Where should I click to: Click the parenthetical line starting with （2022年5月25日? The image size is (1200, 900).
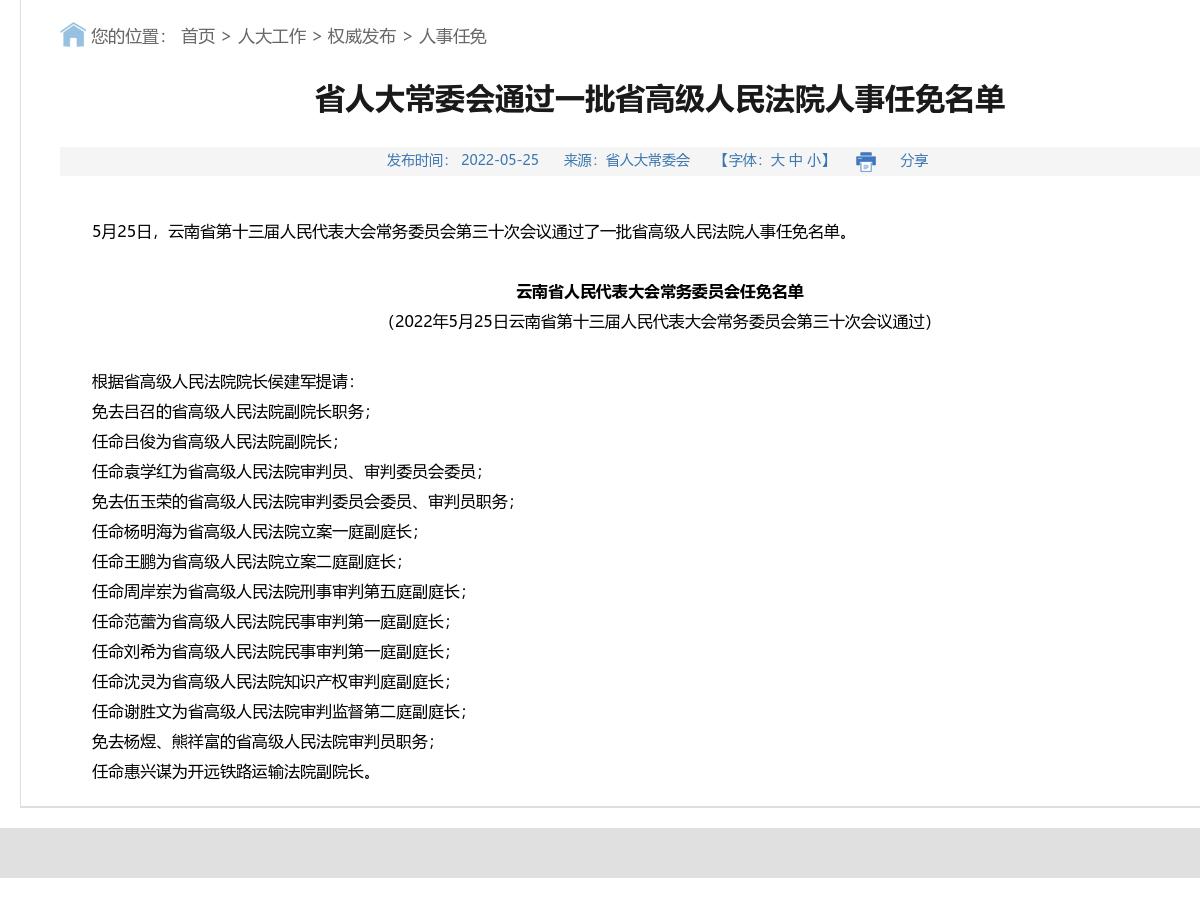[x=660, y=322]
